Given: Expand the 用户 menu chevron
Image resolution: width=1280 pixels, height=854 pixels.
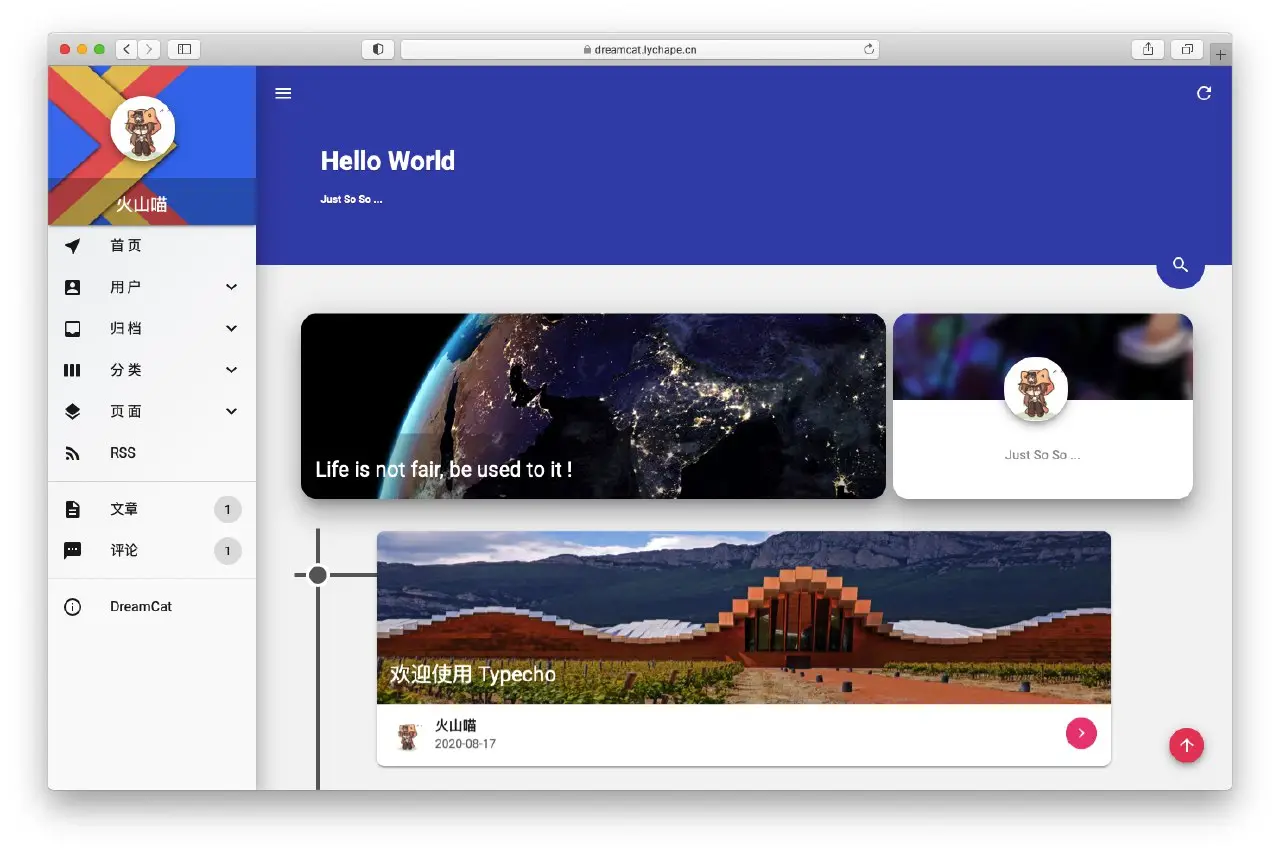Looking at the screenshot, I should [231, 287].
